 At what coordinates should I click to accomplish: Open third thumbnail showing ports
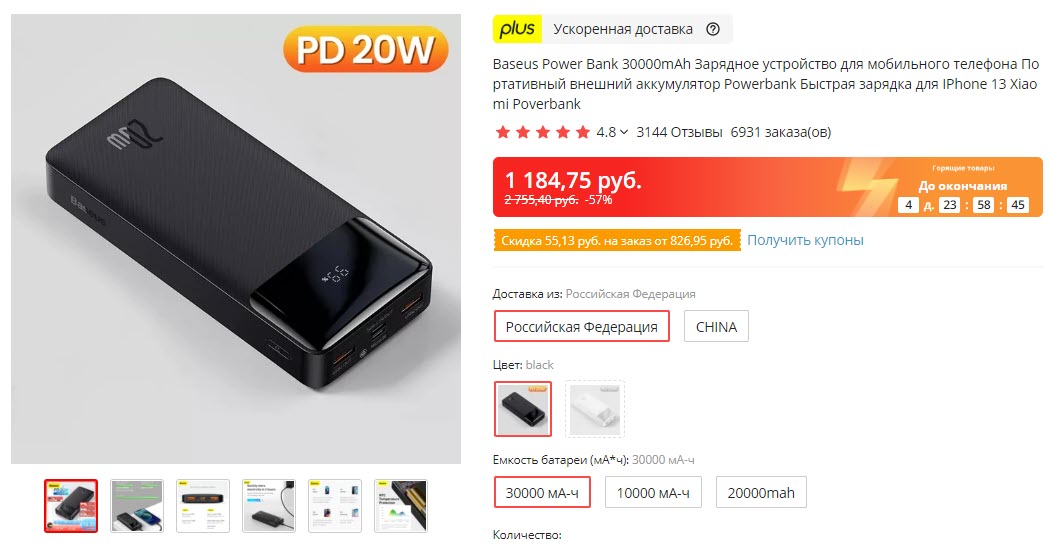pos(203,506)
